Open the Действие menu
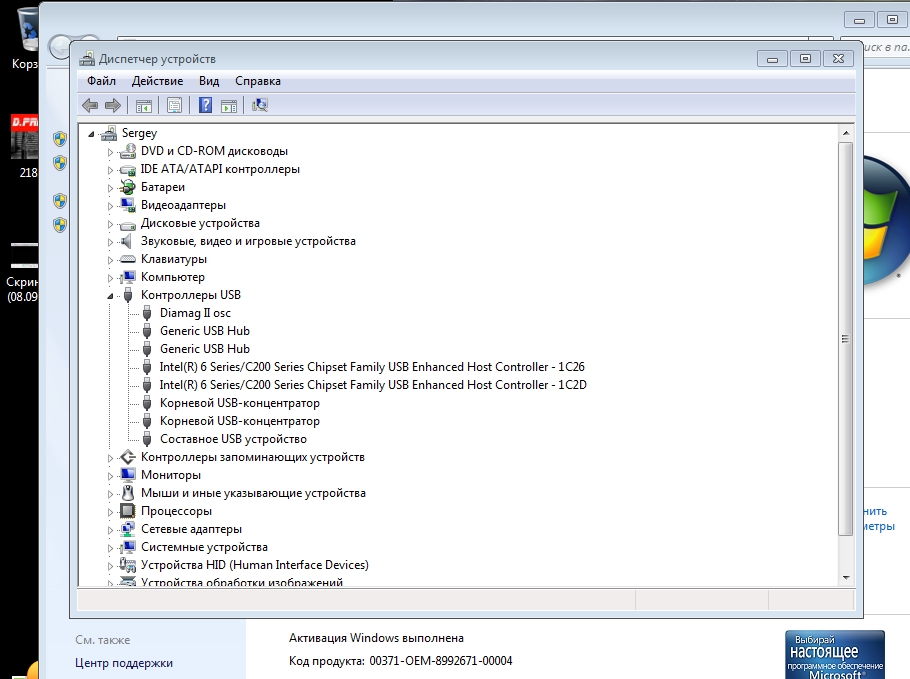This screenshot has width=910, height=679. click(x=157, y=81)
